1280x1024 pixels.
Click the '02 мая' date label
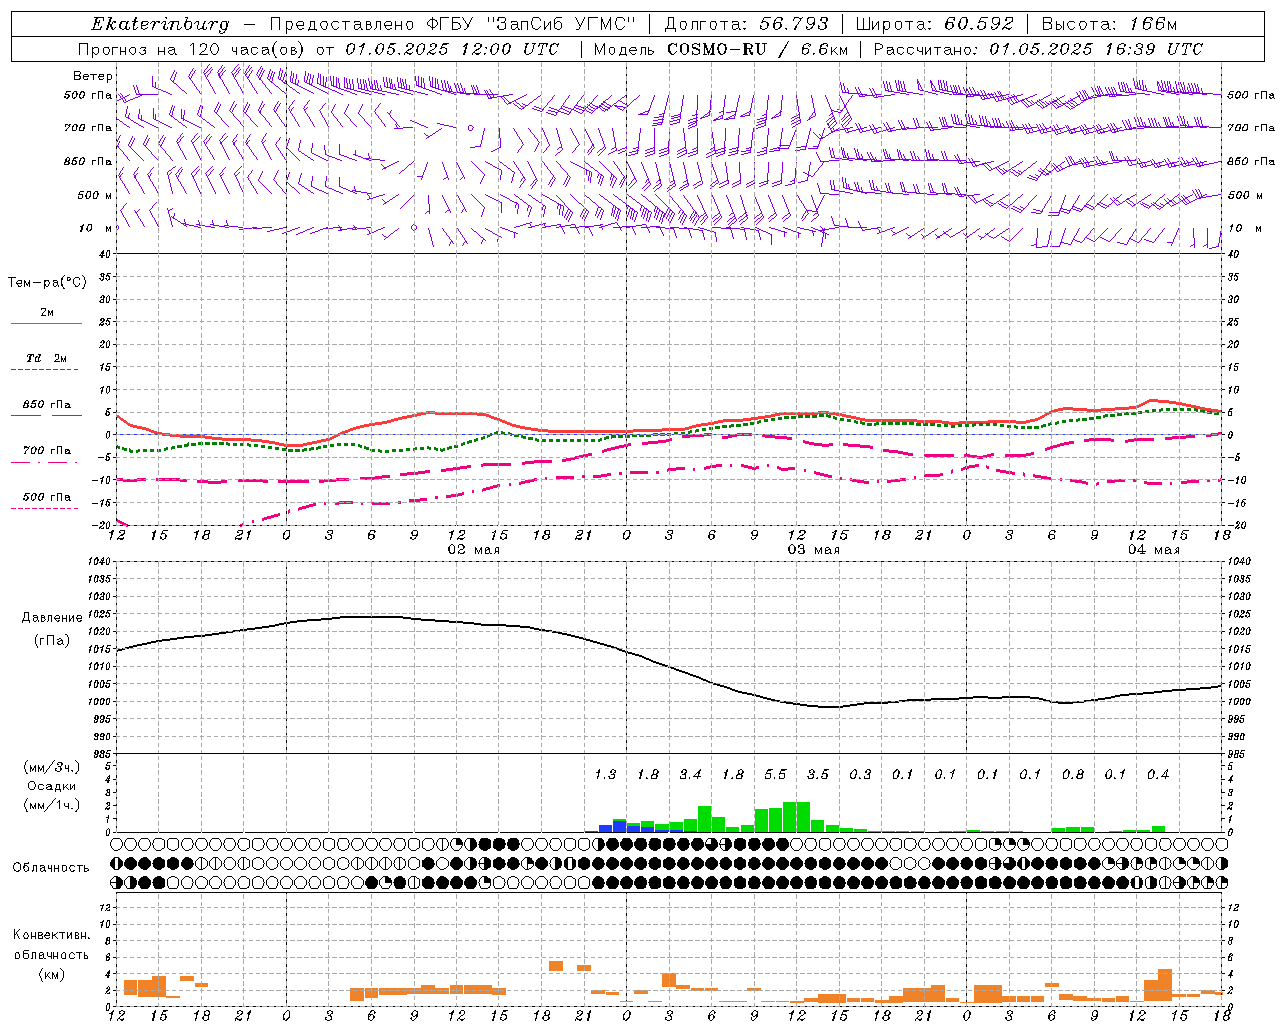[x=473, y=550]
